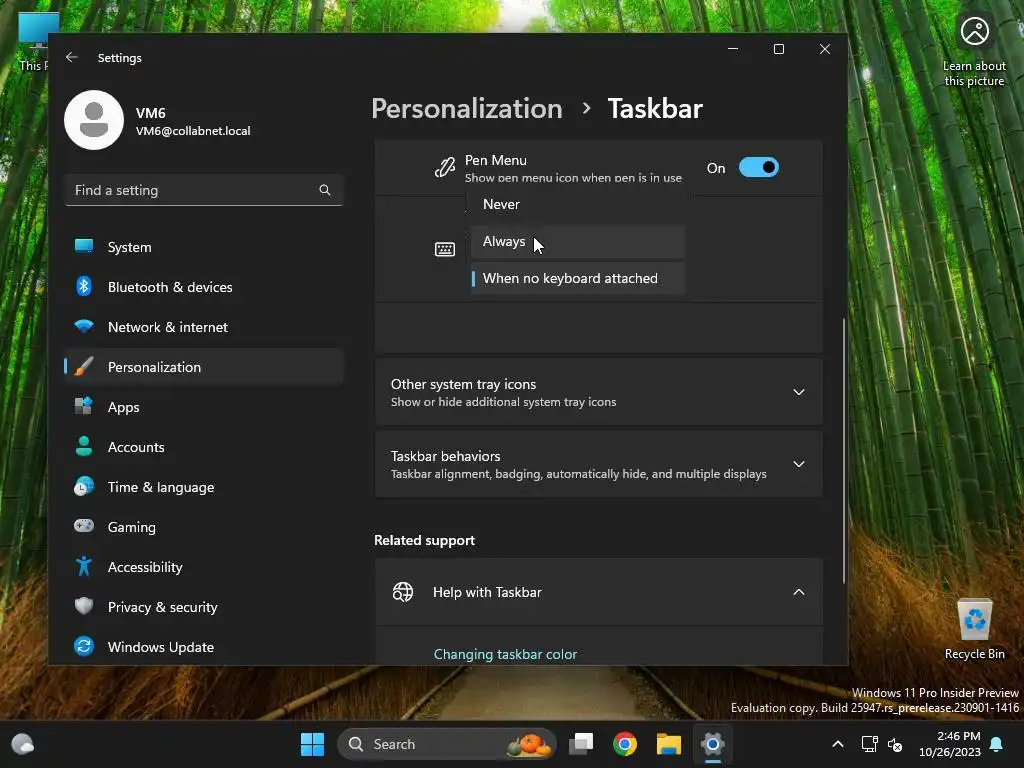
Task: Click the VM6 user profile avatar
Action: coord(94,120)
